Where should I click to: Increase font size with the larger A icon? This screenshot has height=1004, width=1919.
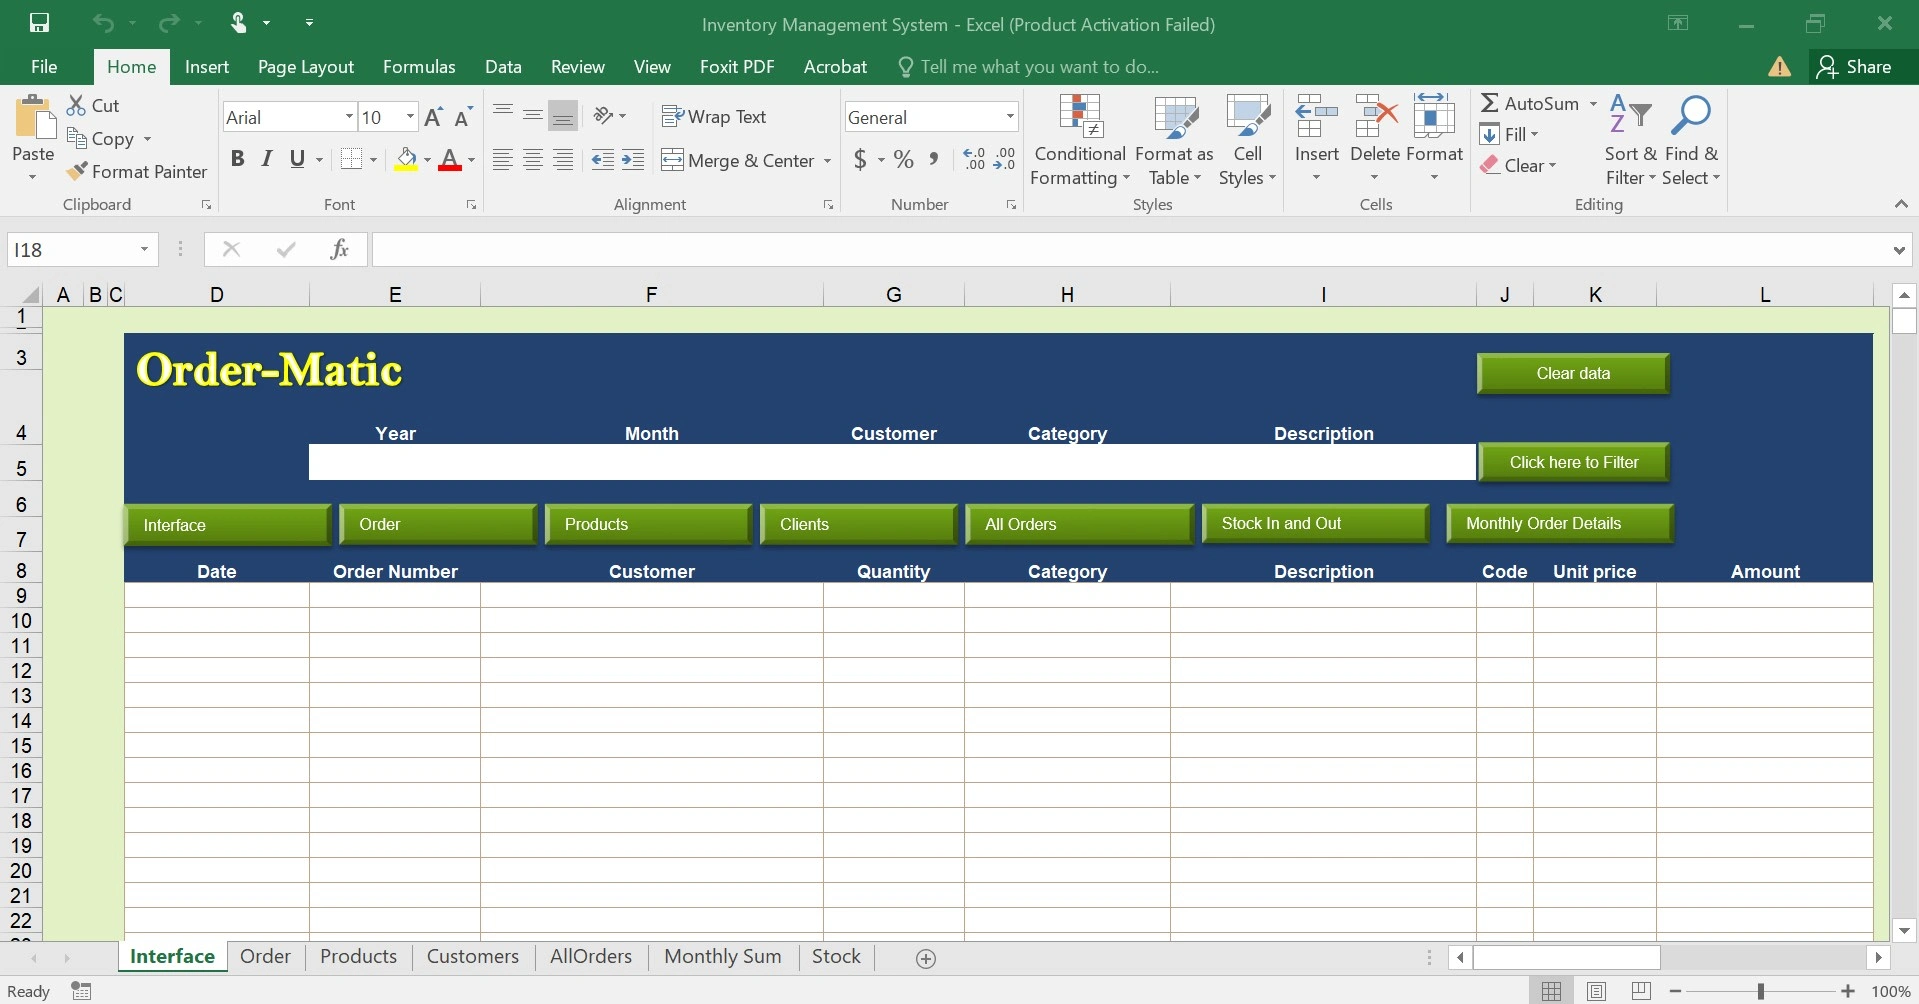pyautogui.click(x=433, y=117)
